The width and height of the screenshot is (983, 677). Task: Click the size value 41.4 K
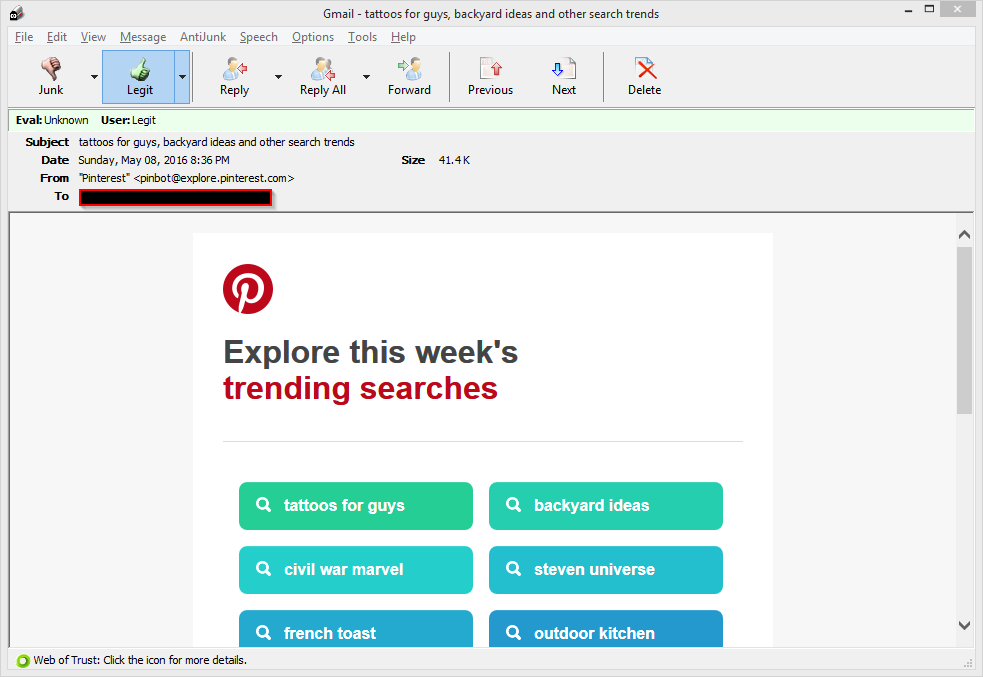tap(454, 160)
